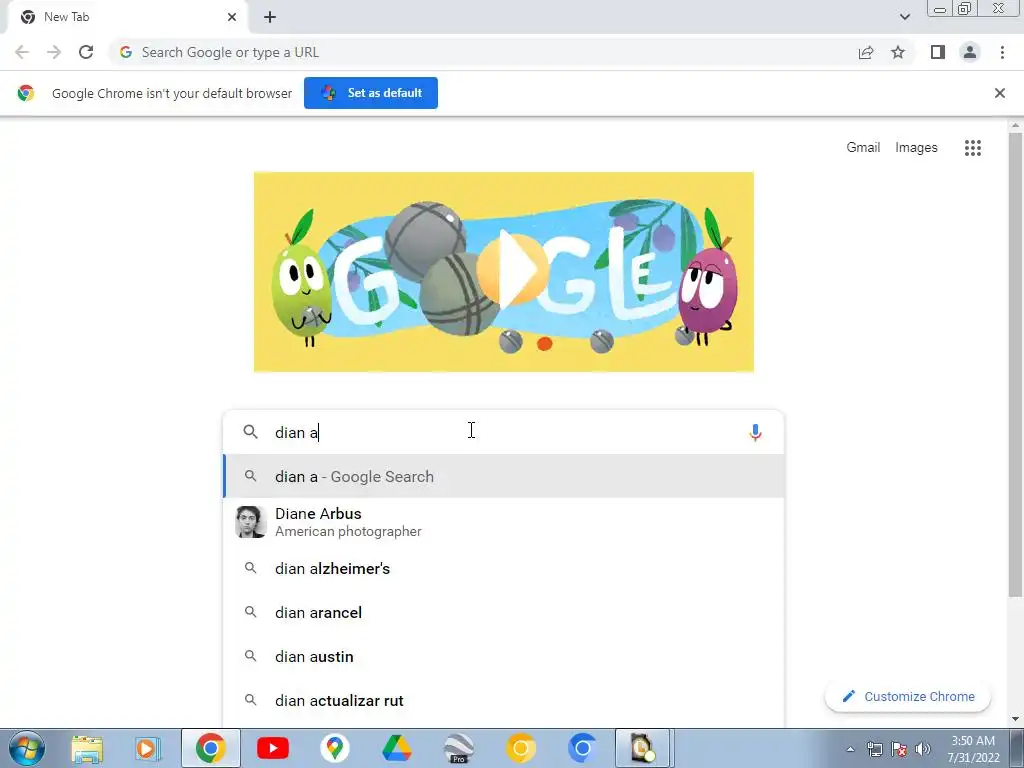Open Windows Explorer from the taskbar
1024x768 pixels.
point(87,748)
